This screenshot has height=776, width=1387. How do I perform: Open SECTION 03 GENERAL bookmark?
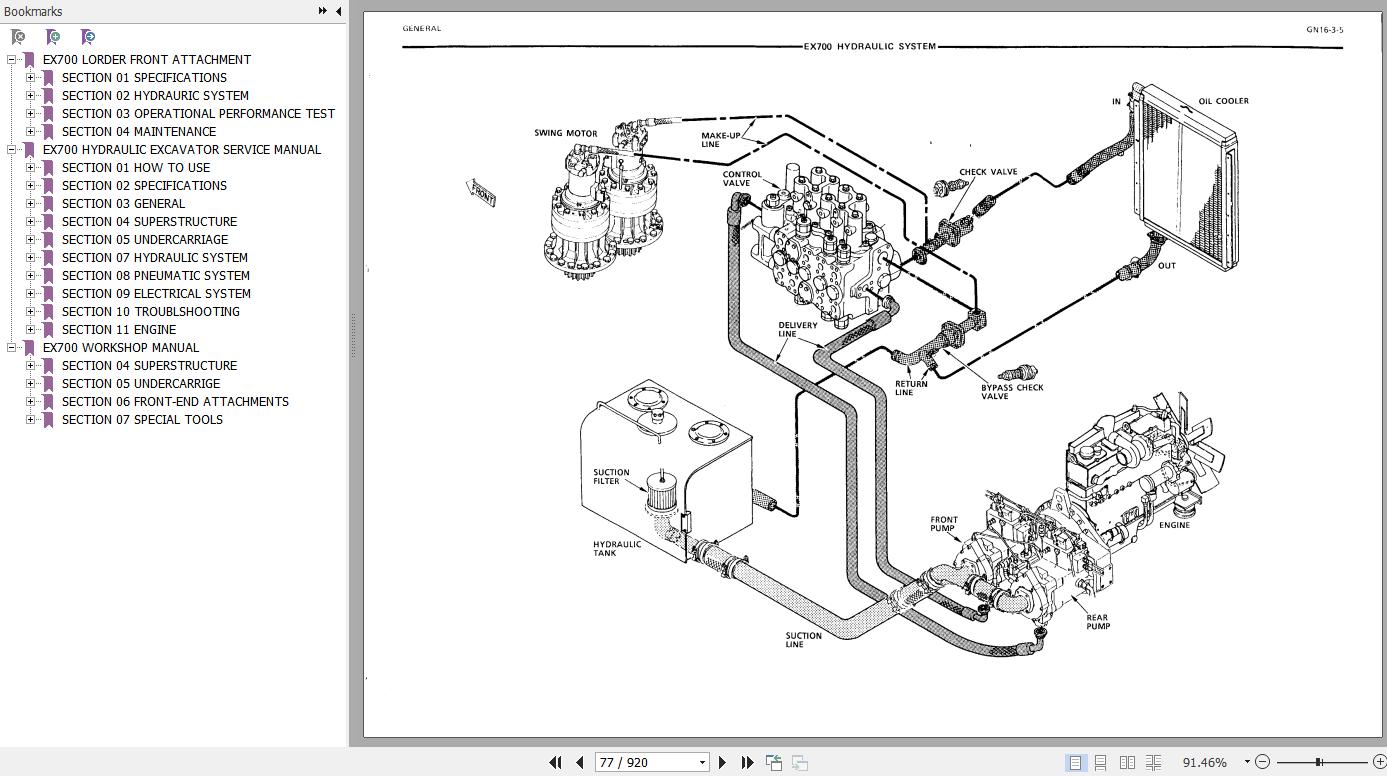[123, 203]
